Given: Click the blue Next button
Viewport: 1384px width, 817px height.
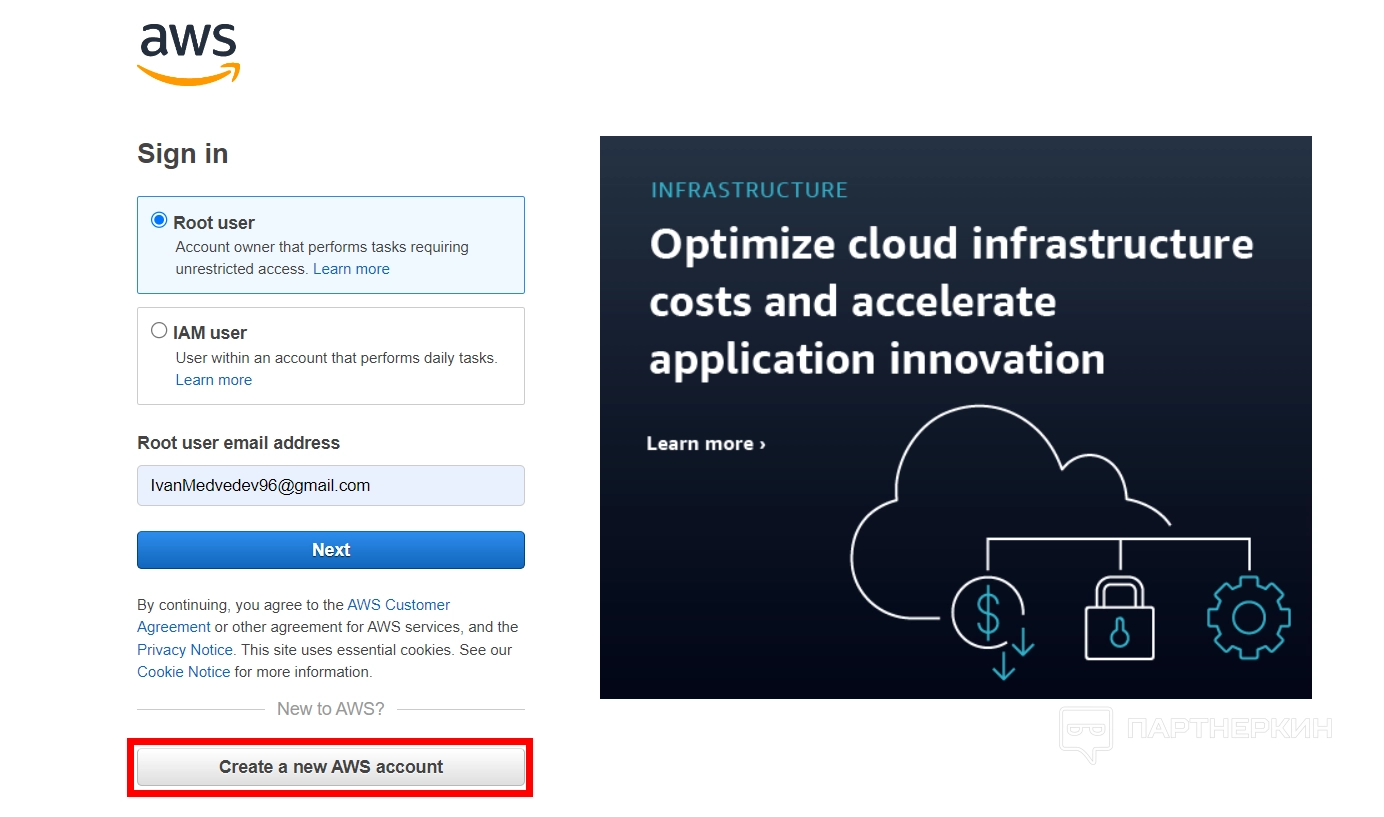Looking at the screenshot, I should pyautogui.click(x=331, y=550).
